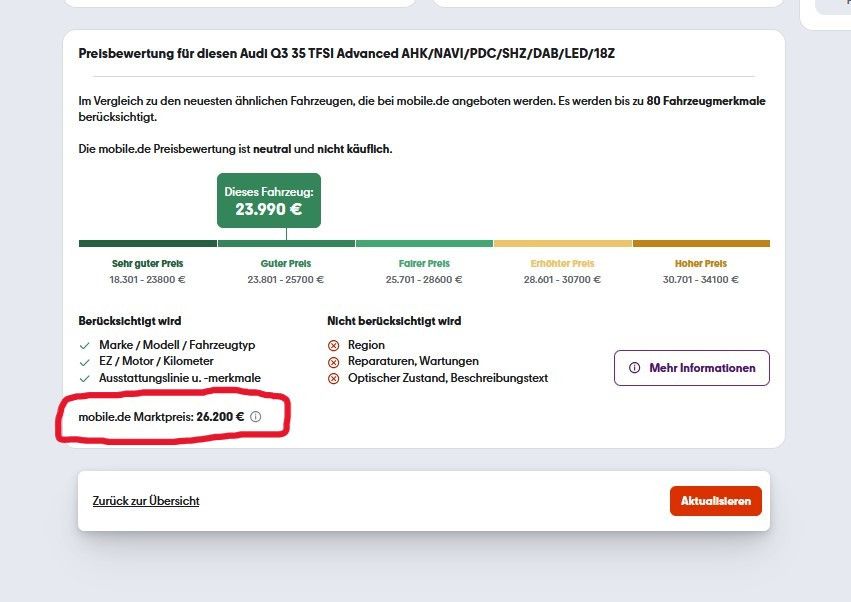
Task: Click the Guter Preis label text
Action: click(285, 264)
